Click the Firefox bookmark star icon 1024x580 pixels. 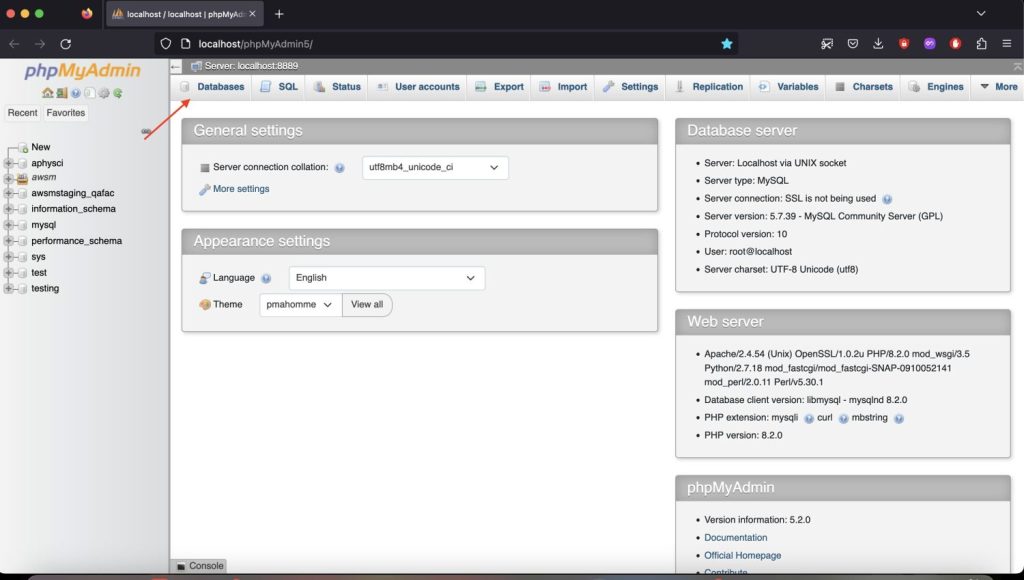click(727, 44)
